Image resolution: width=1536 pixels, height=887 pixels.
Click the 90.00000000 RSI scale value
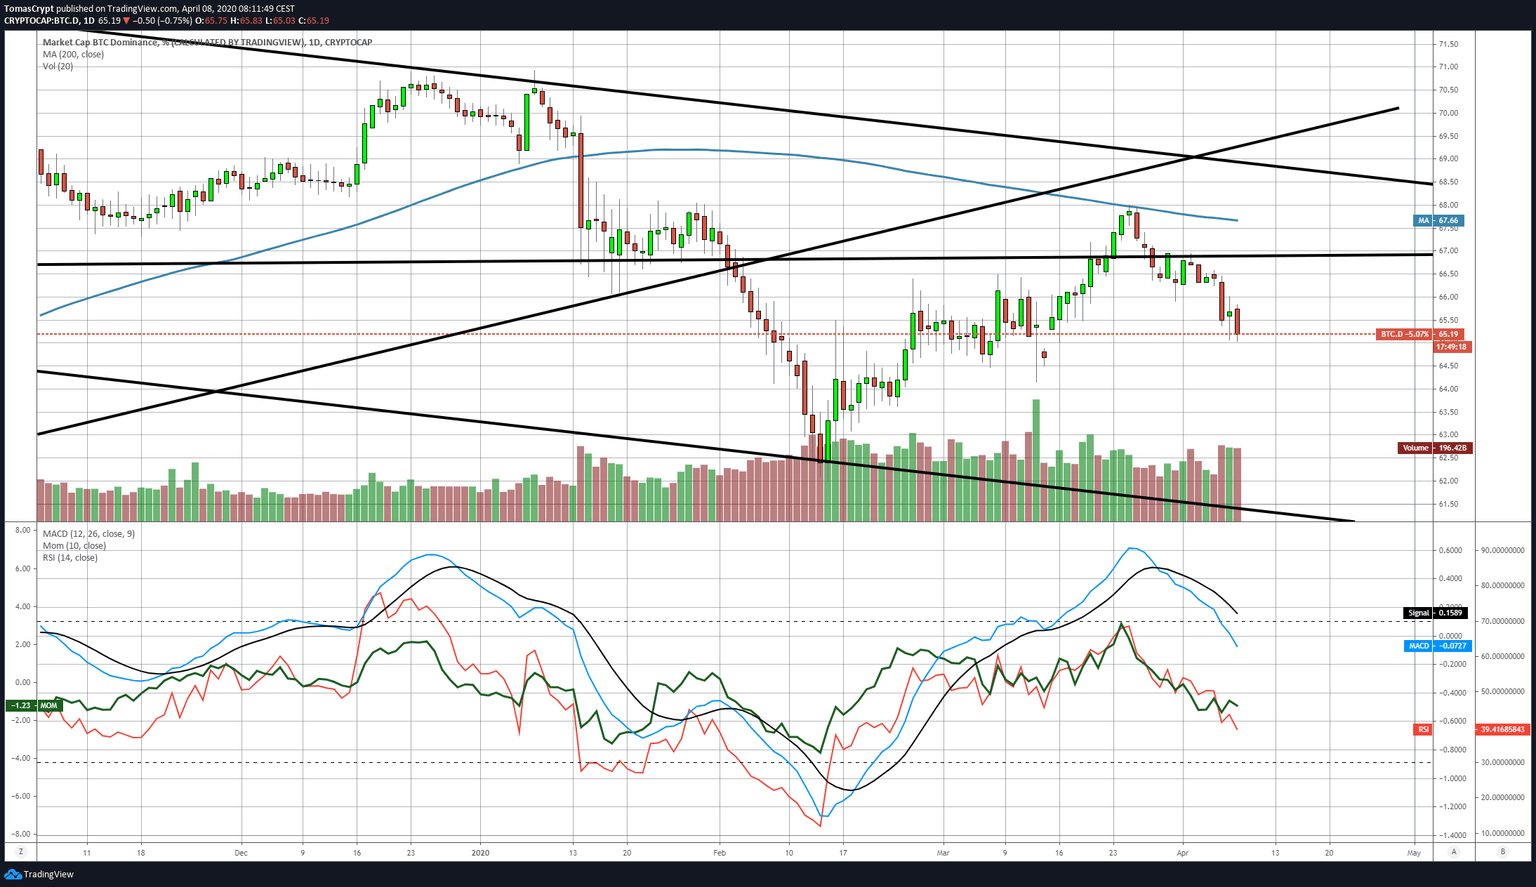[x=1504, y=551]
